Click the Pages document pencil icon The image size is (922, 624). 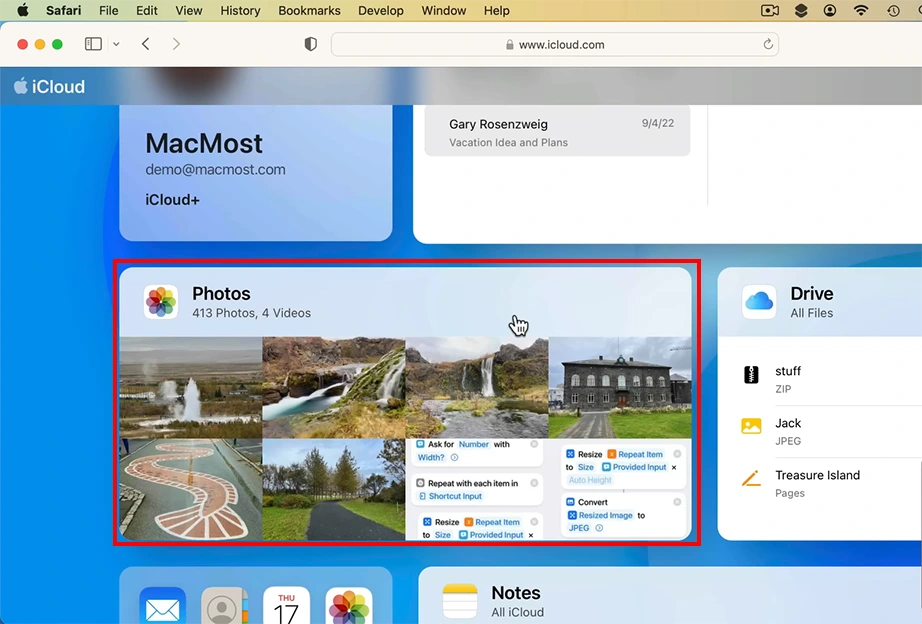[x=751, y=478]
